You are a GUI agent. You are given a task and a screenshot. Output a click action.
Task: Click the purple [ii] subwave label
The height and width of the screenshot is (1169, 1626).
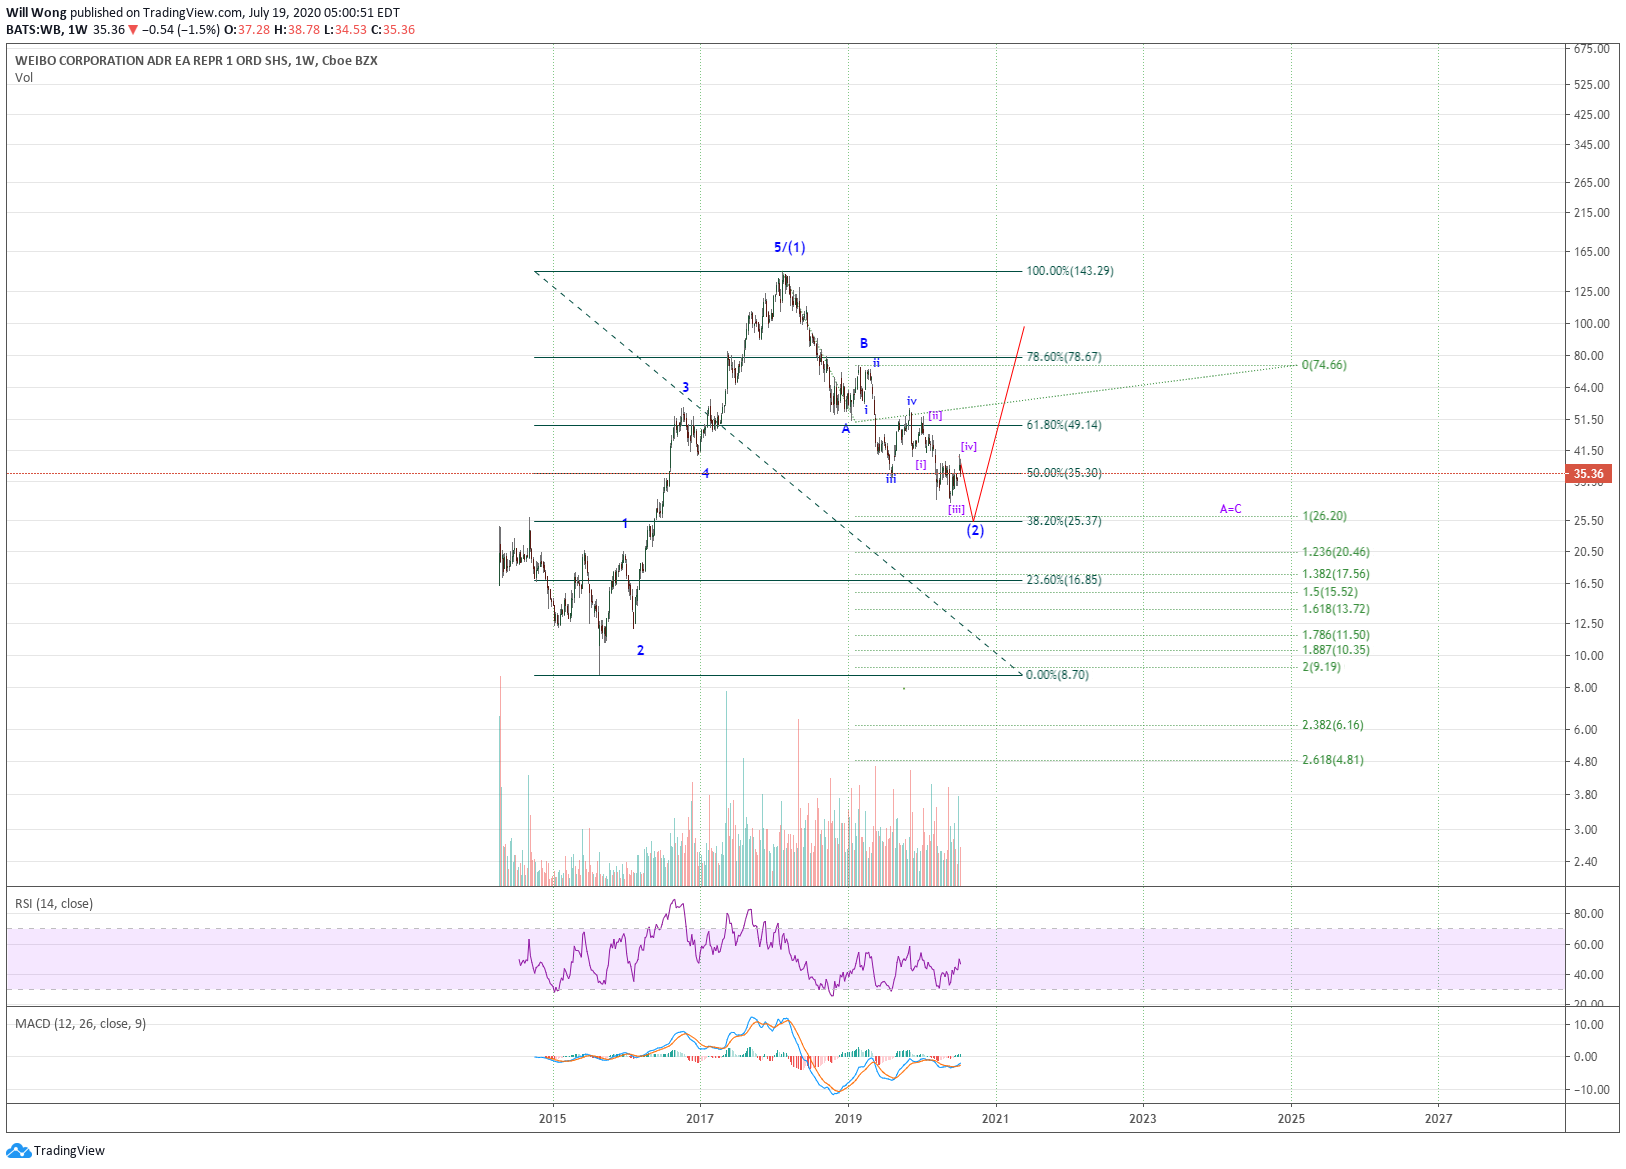[935, 415]
